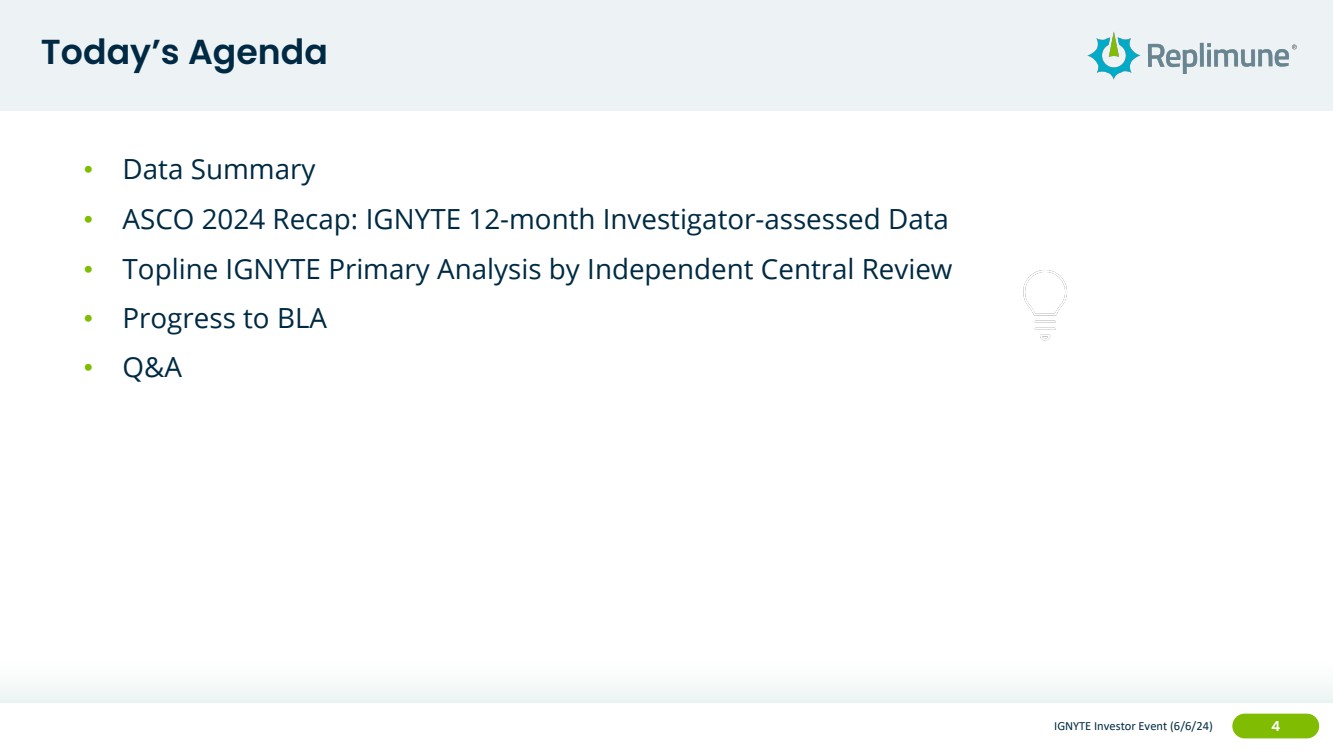This screenshot has height=749, width=1333.
Task: Select the green bullet beside Progress to BLA
Action: pyautogui.click(x=88, y=318)
